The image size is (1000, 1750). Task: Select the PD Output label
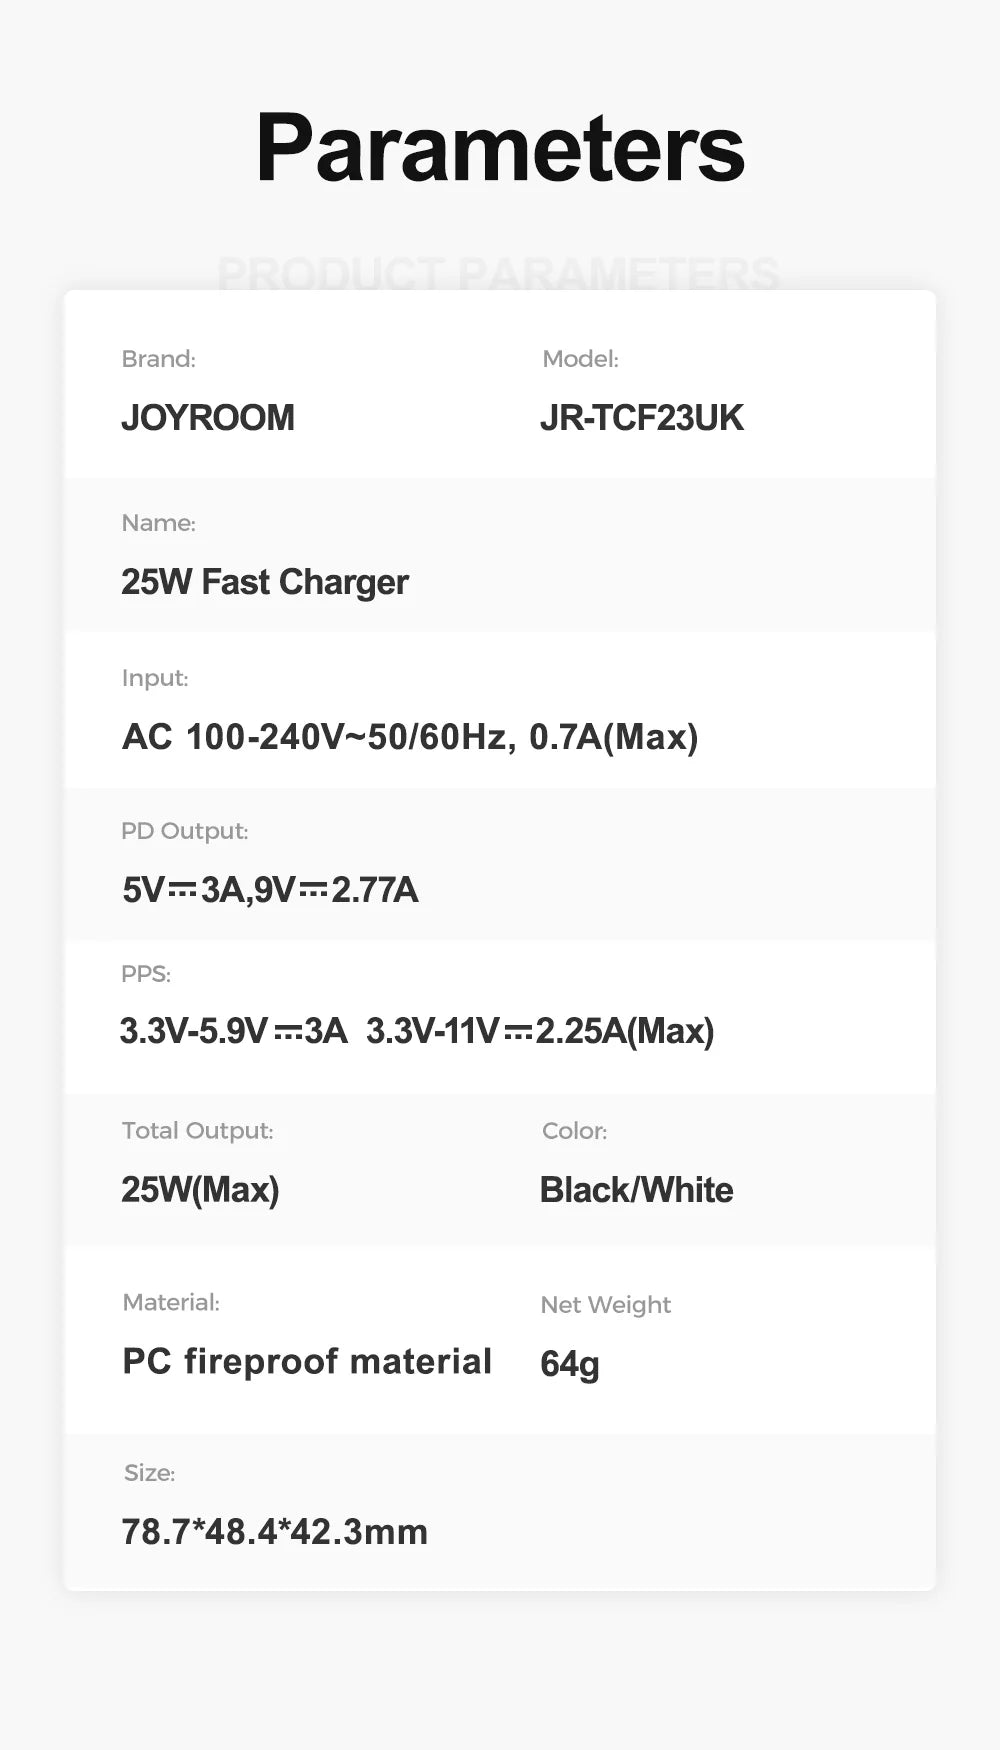click(184, 831)
